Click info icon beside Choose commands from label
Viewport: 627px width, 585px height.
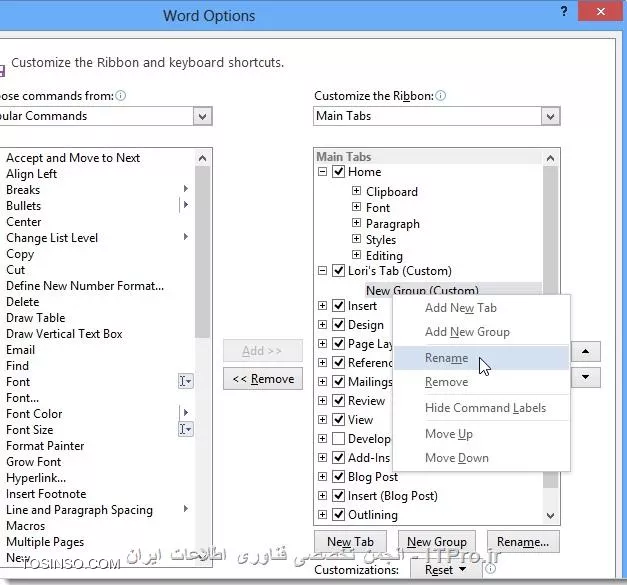pos(120,96)
